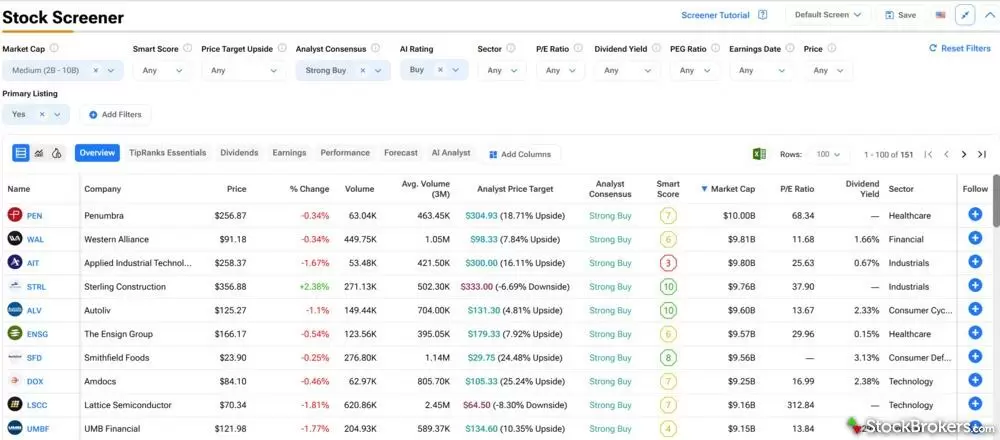Click info icon beside Price Target Upside
The width and height of the screenshot is (1000, 440).
point(282,48)
